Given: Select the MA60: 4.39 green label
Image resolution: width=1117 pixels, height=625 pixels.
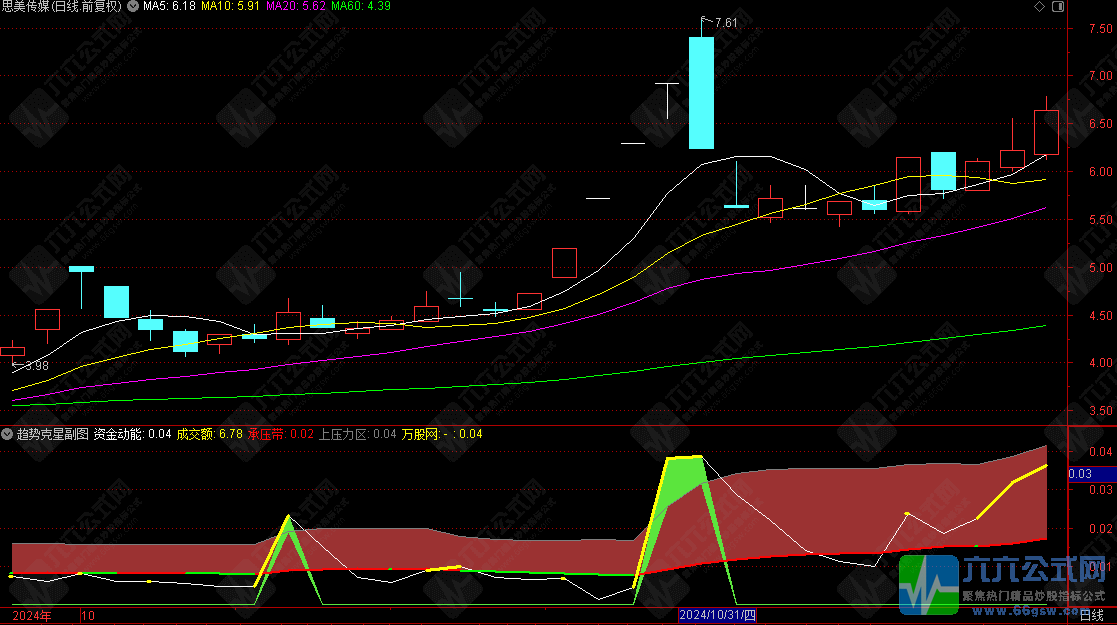Looking at the screenshot, I should (360, 6).
